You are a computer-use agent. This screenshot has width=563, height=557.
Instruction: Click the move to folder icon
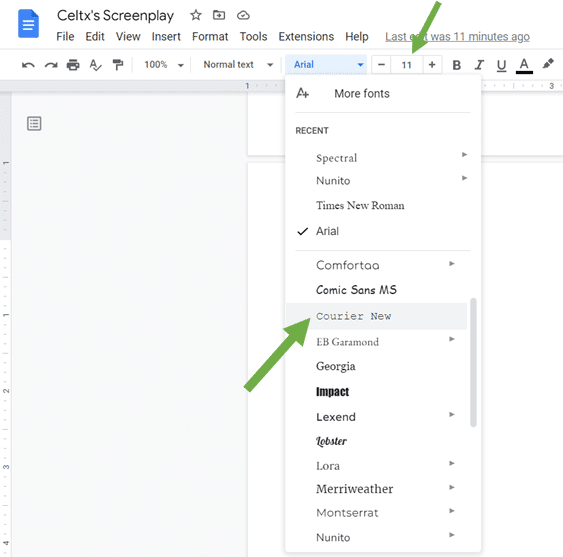[x=219, y=15]
